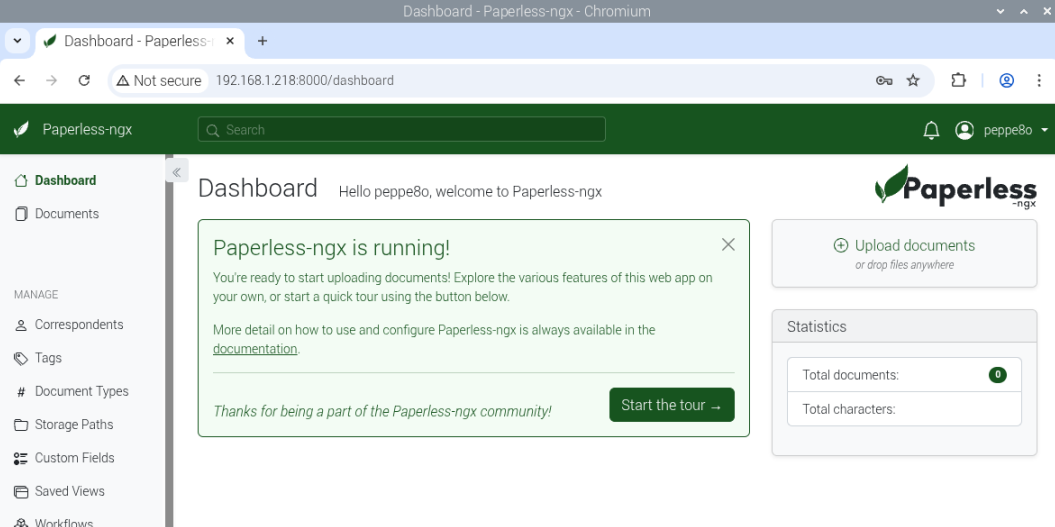Open the Storage Paths label
The width and height of the screenshot is (1055, 527).
[x=74, y=425]
